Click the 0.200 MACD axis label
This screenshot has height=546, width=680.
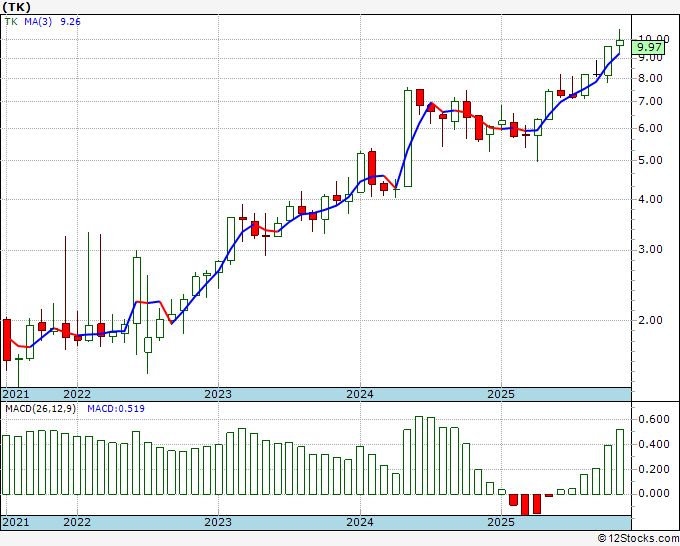click(x=654, y=469)
